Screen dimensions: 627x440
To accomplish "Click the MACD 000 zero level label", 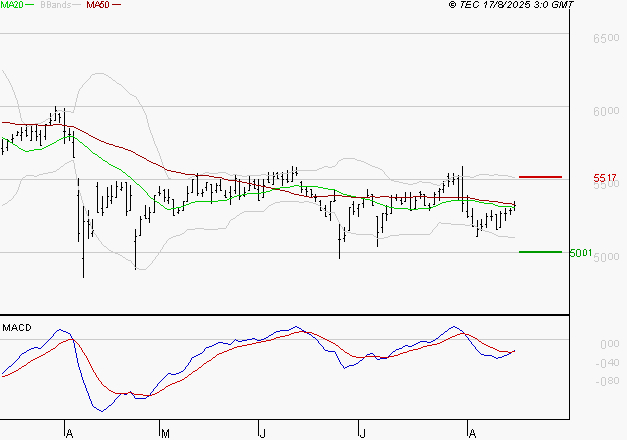I will 607,344.
